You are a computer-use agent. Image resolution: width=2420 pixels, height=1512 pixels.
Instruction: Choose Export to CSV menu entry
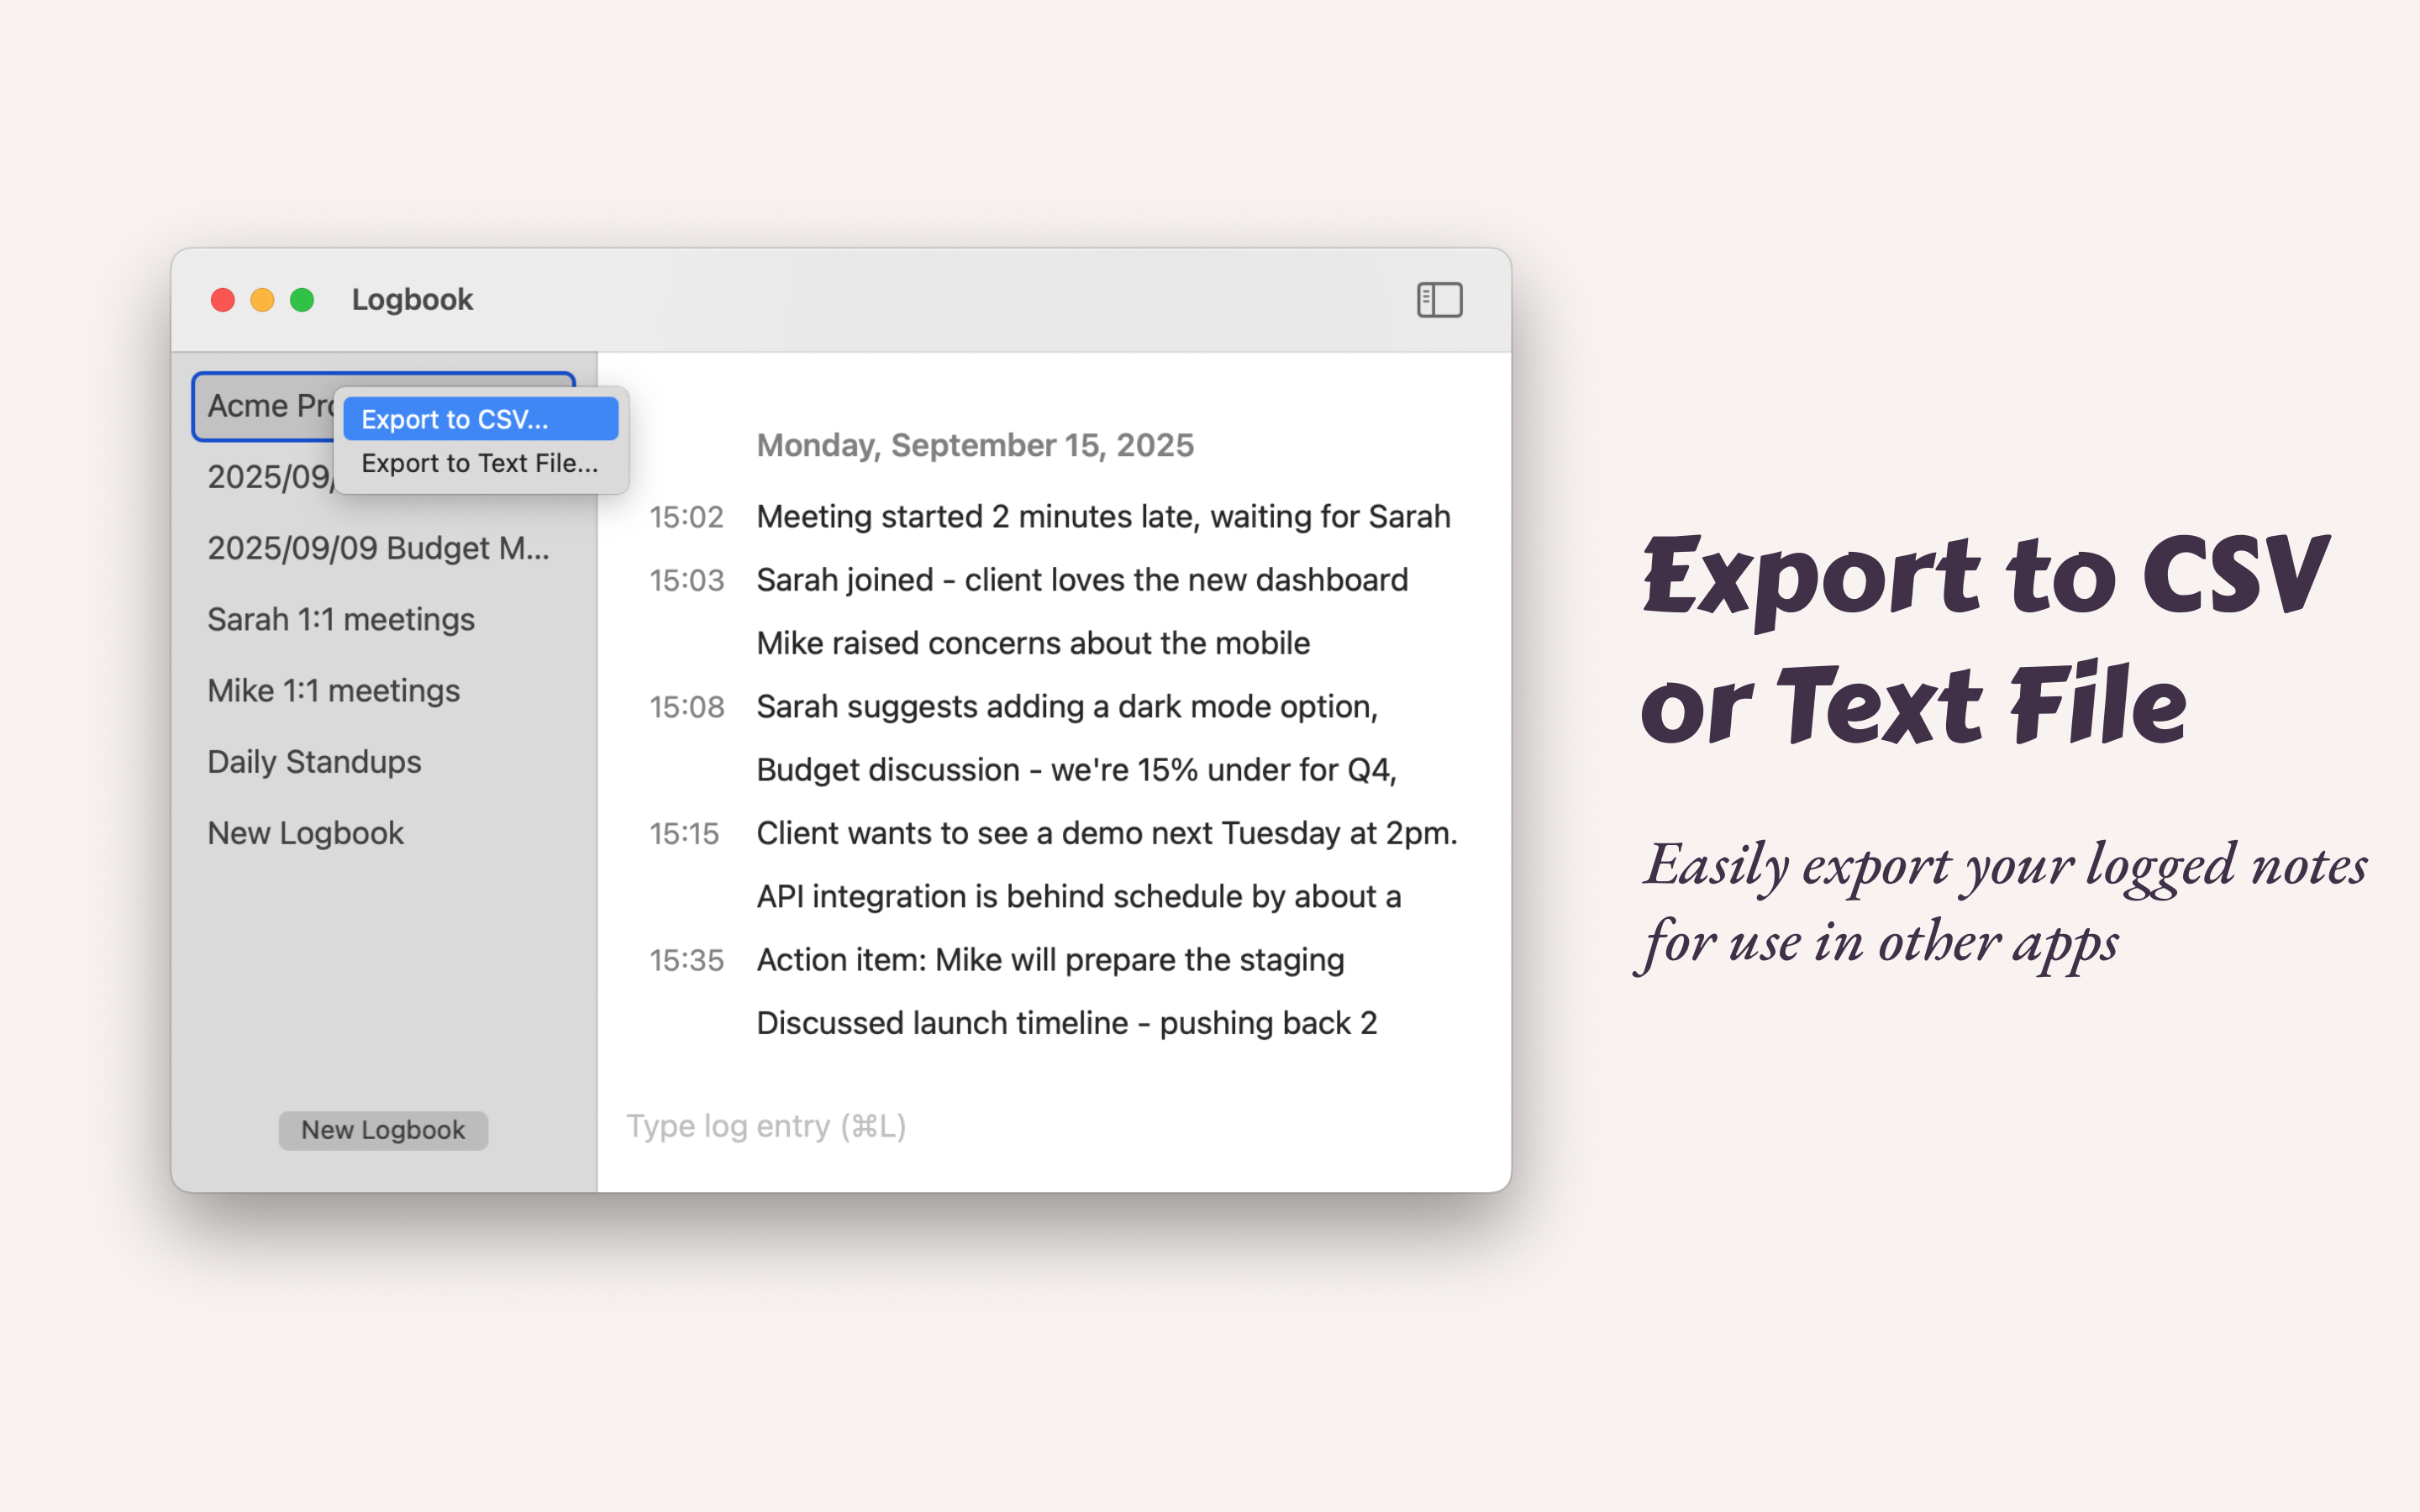pos(480,419)
